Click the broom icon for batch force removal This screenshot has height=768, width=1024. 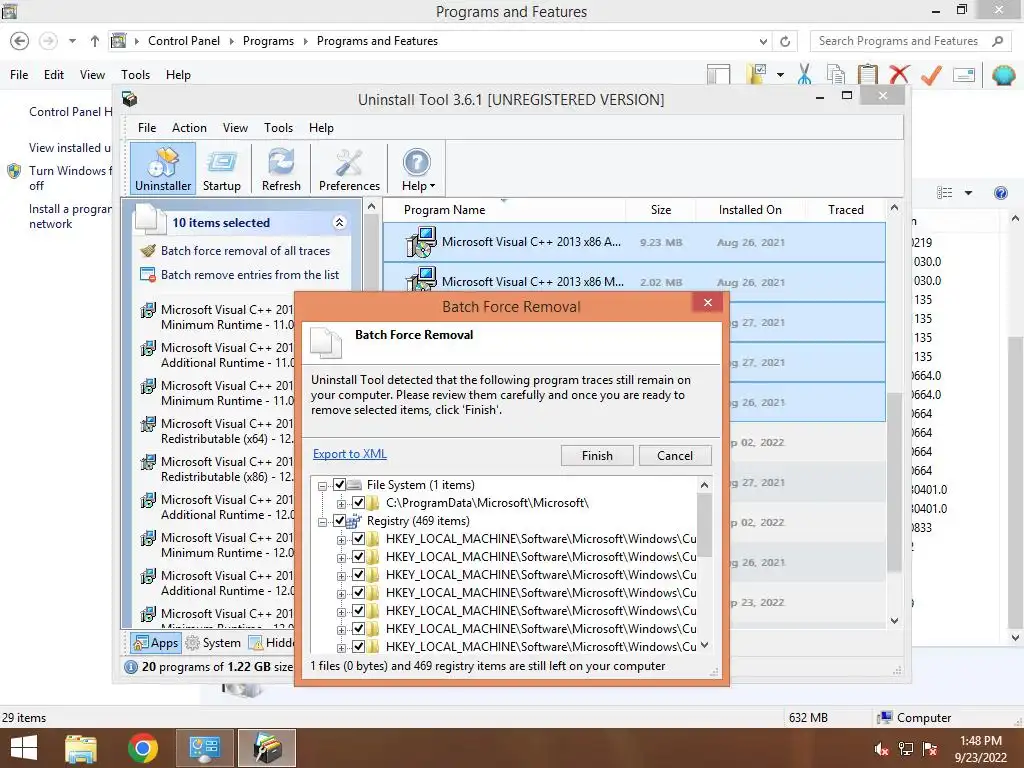[148, 251]
